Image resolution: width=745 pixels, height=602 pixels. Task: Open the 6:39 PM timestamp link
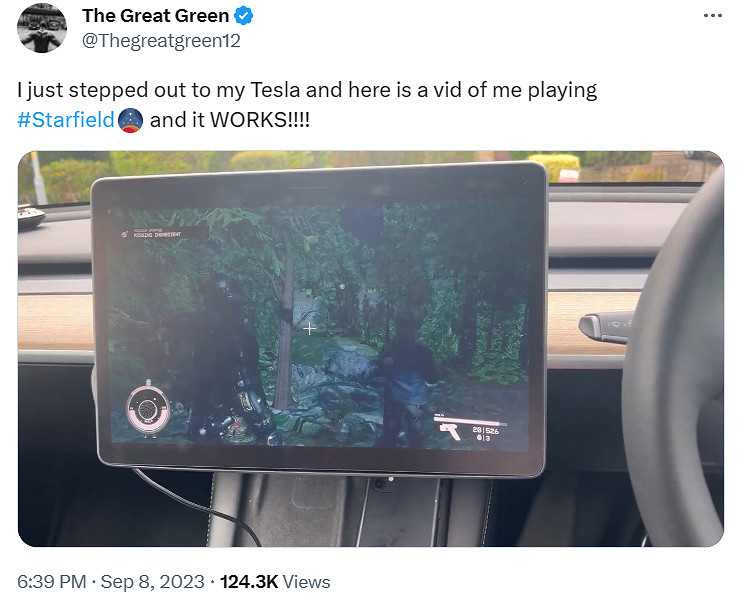pos(52,582)
